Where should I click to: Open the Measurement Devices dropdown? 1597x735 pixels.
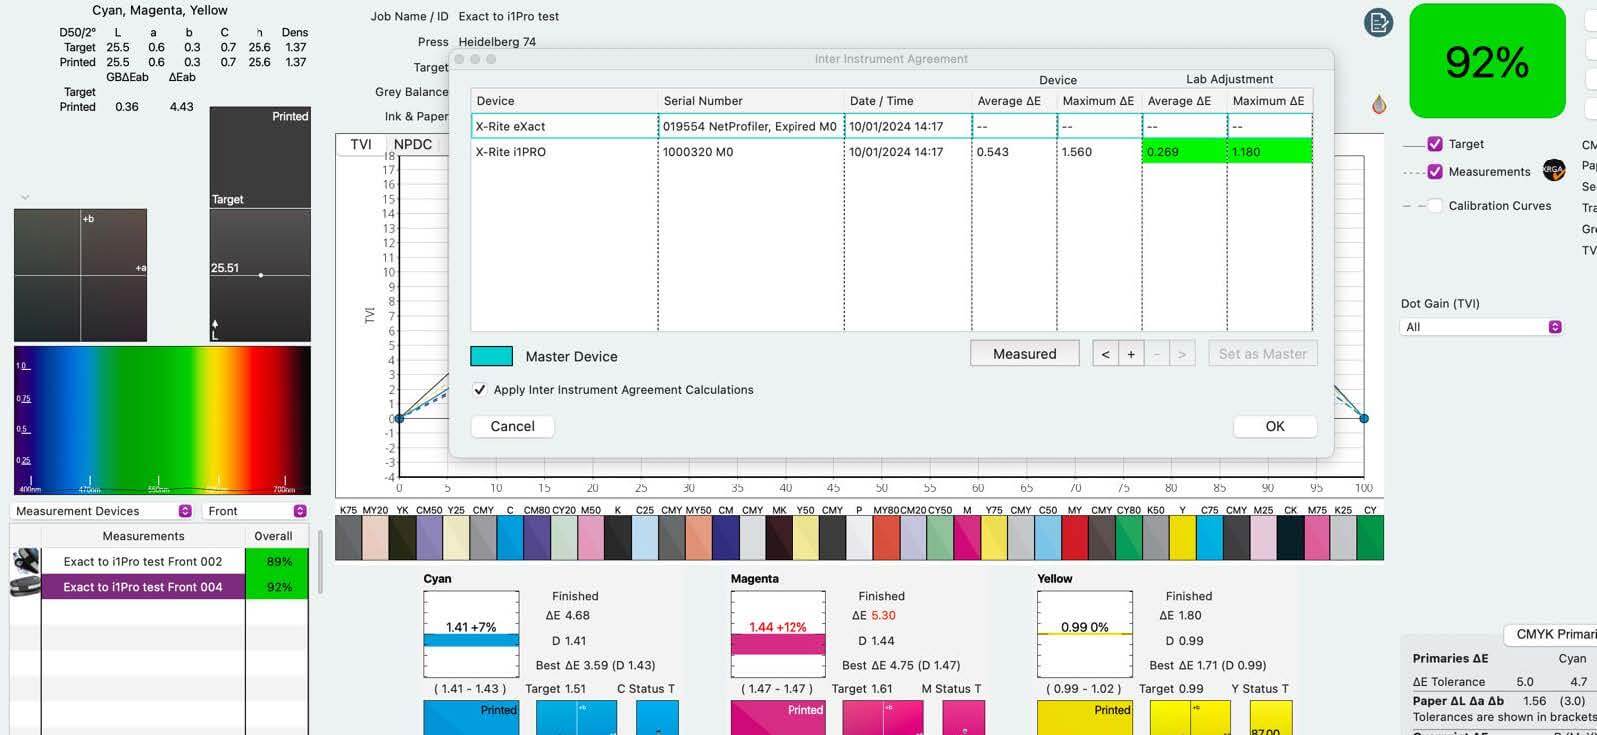(102, 511)
